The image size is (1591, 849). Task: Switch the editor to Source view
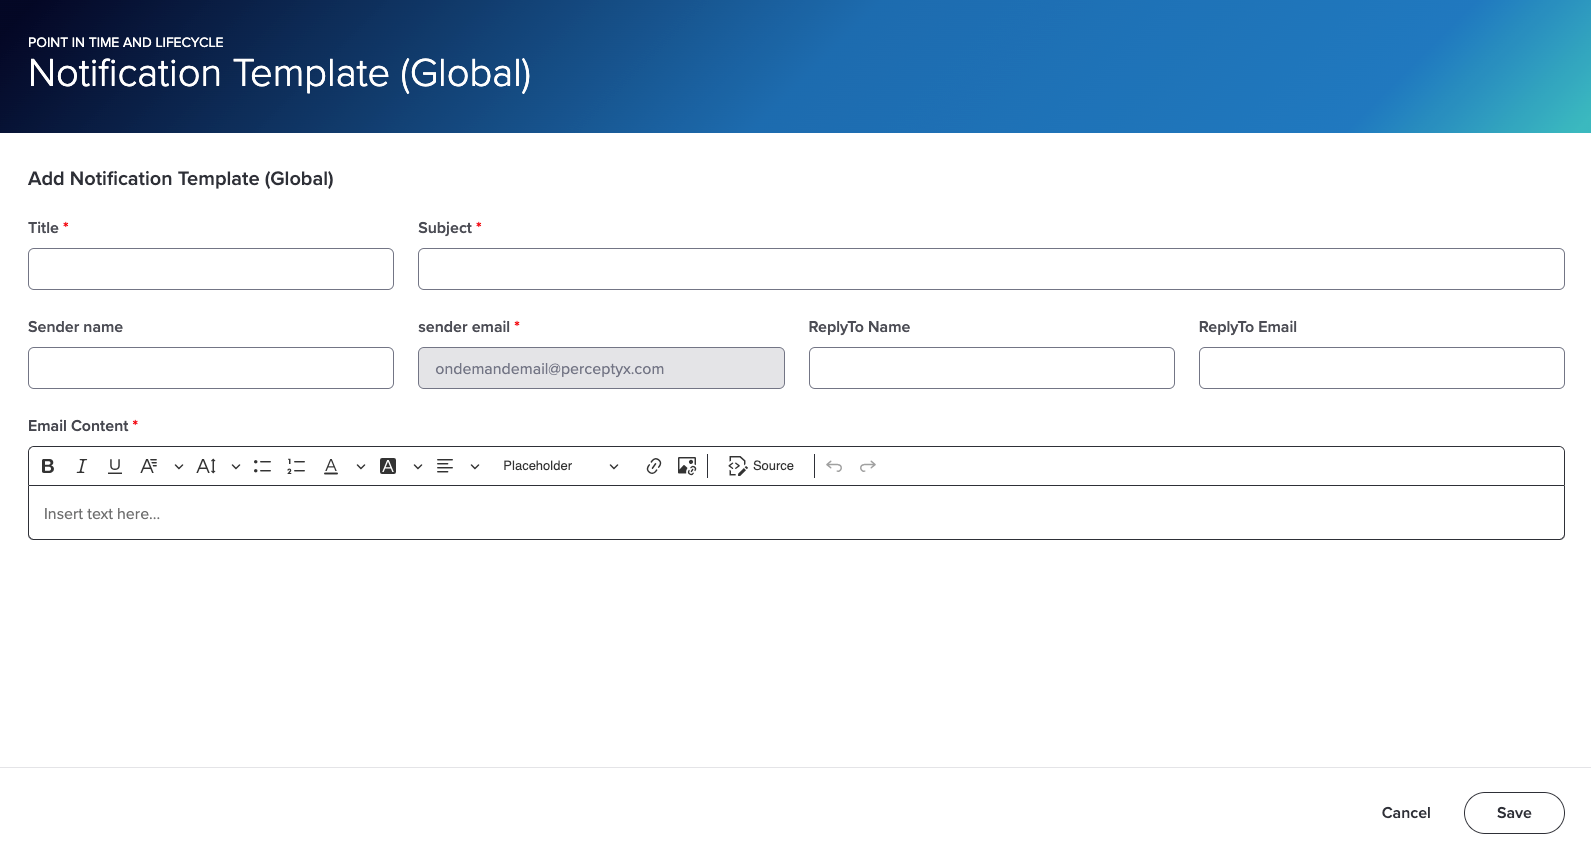761,466
